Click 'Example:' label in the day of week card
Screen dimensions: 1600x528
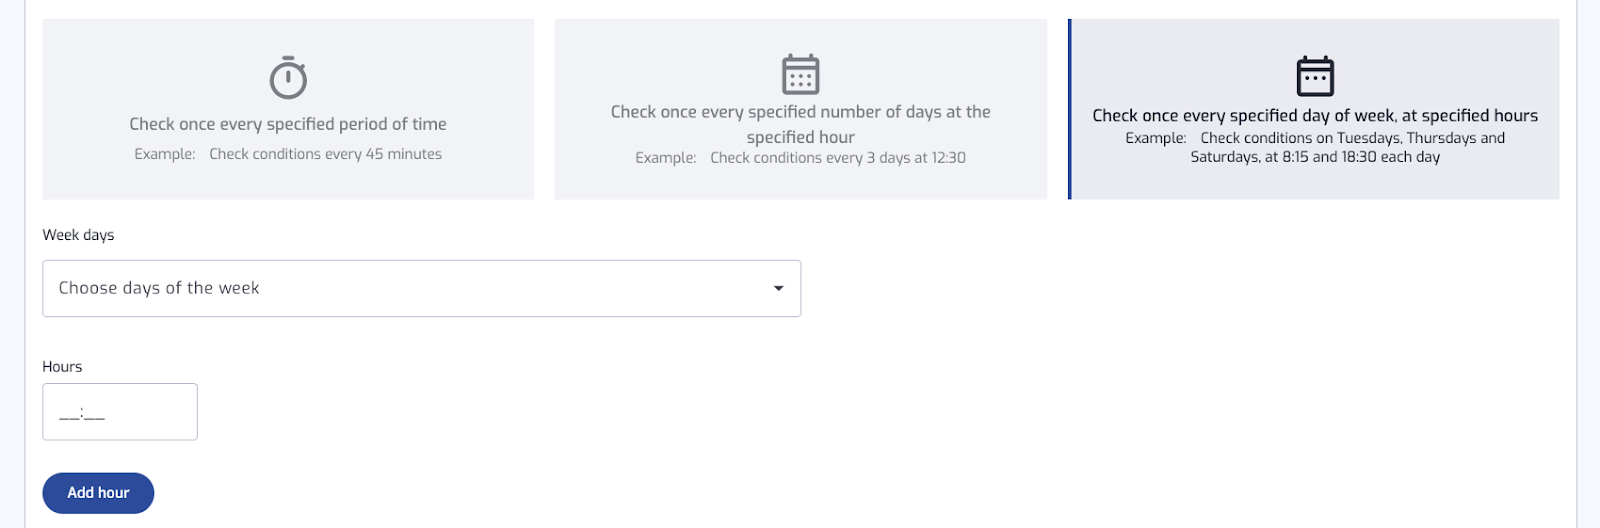click(1156, 138)
